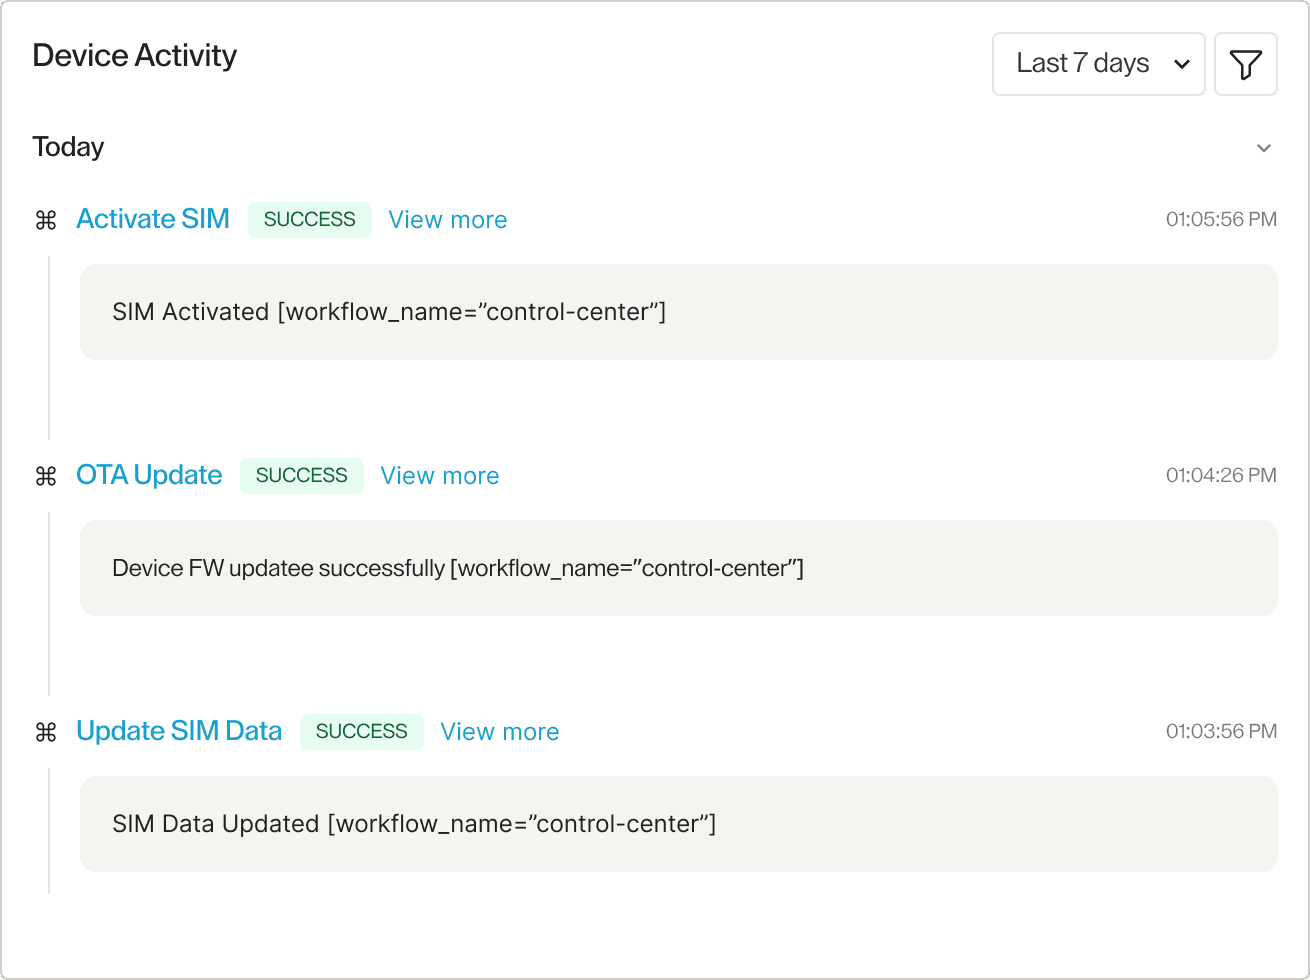Click SUCCESS badge next to OTA Update
Screen dimensions: 1310x980
(x=301, y=476)
